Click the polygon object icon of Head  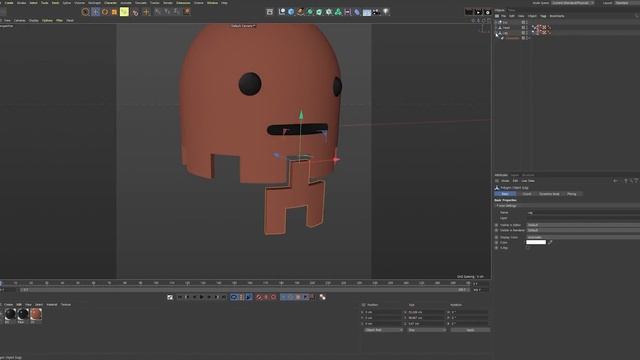500,27
